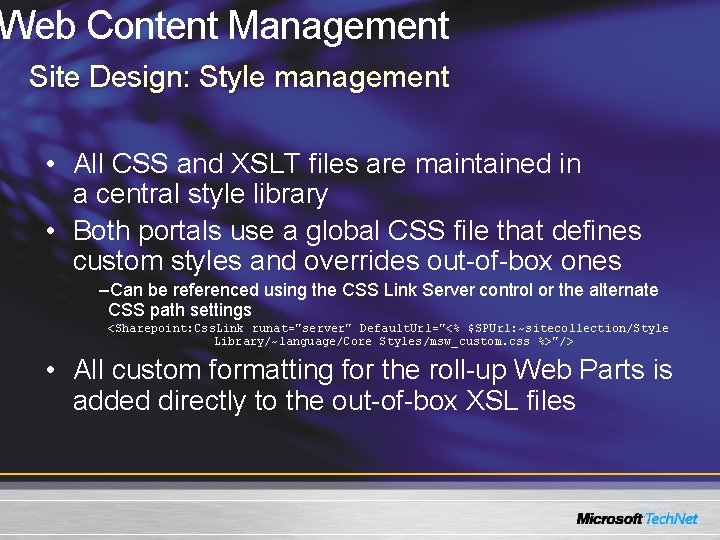Image resolution: width=720 pixels, height=540 pixels.
Task: Click bullet 'All CSS and XSLT files are maintained in'
Action: pyautogui.click(x=327, y=163)
